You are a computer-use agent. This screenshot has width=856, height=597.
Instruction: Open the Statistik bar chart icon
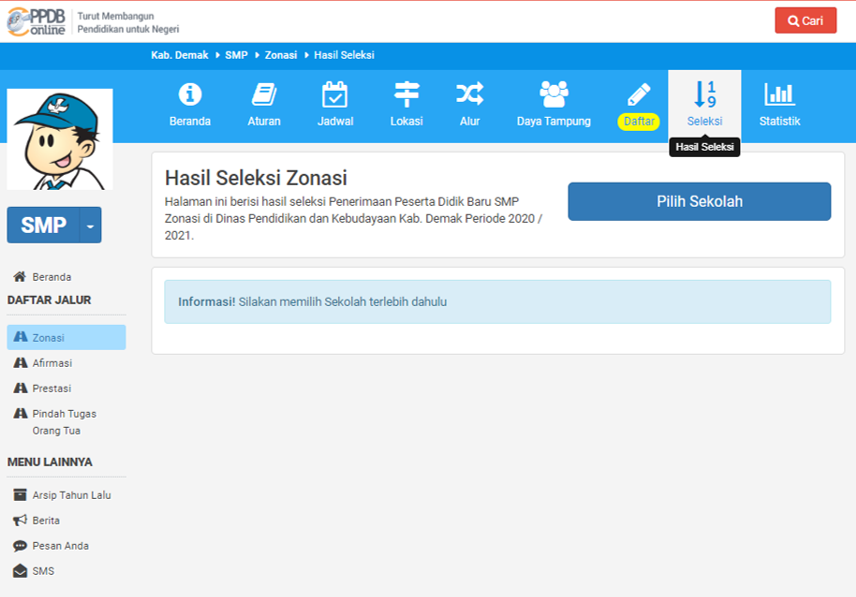tap(779, 95)
